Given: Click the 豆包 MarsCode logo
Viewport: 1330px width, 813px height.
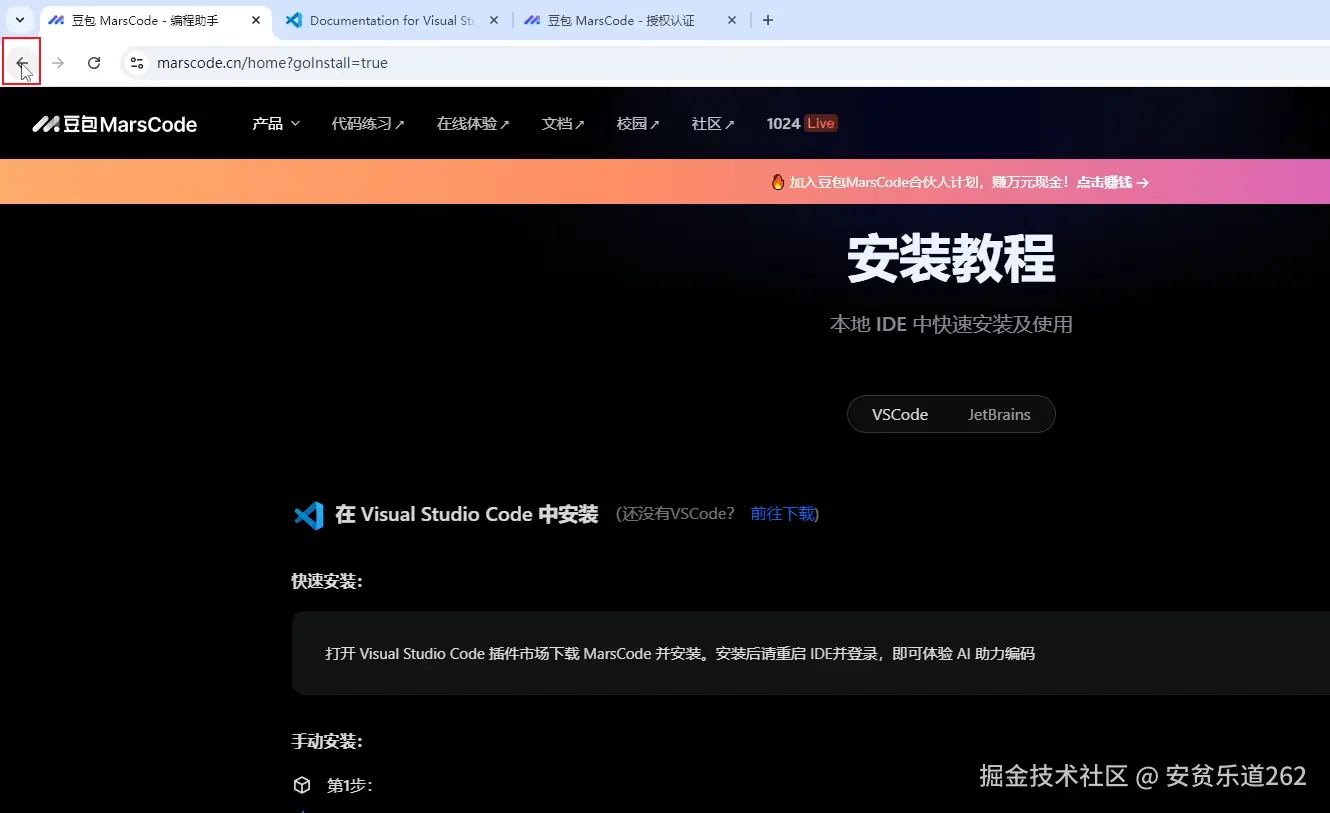Looking at the screenshot, I should point(114,124).
